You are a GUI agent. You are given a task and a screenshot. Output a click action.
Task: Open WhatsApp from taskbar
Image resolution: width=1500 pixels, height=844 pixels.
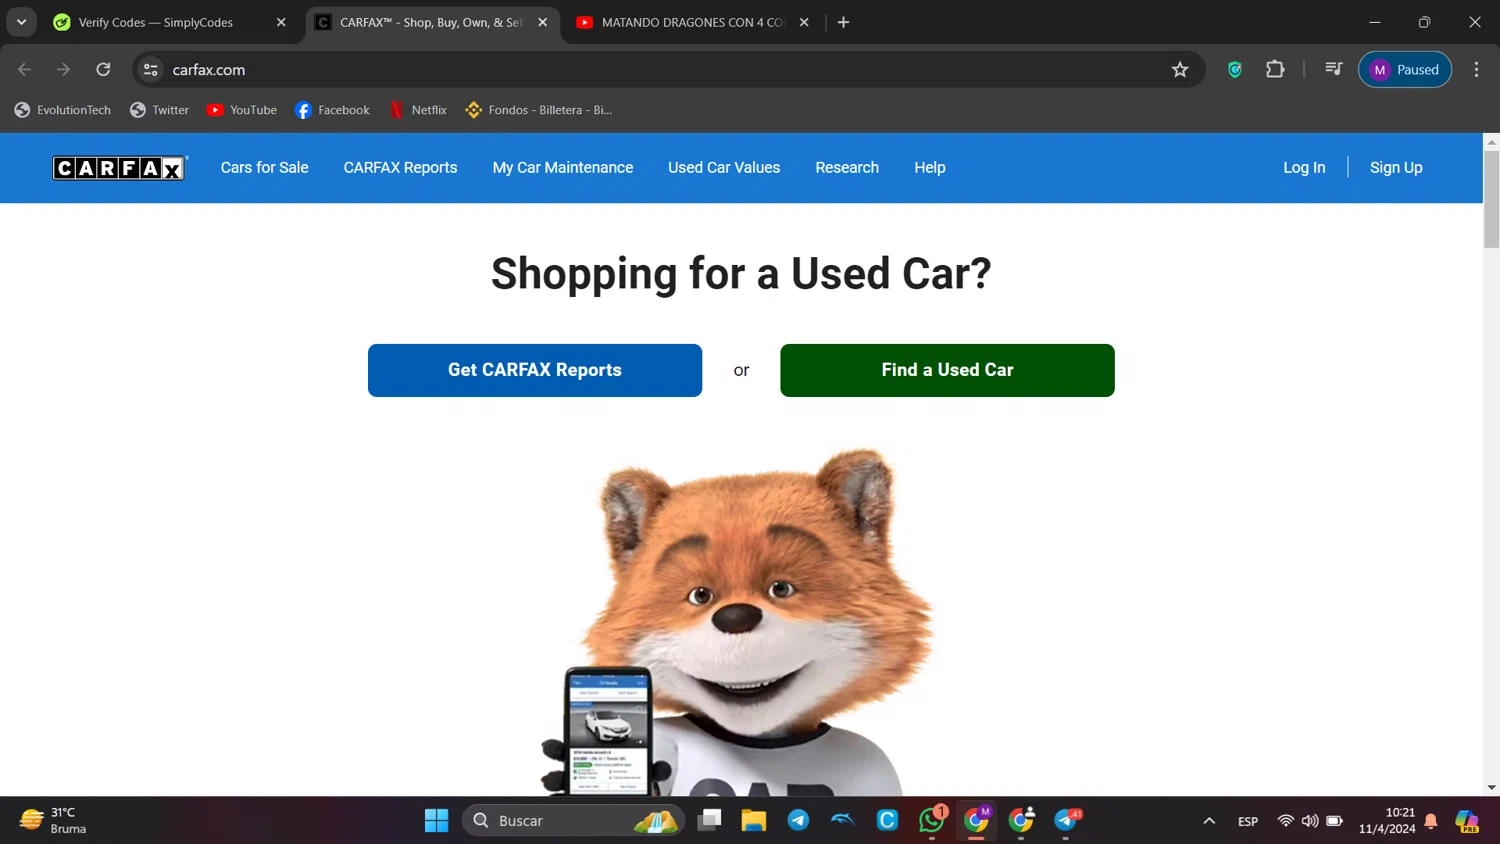click(x=932, y=820)
